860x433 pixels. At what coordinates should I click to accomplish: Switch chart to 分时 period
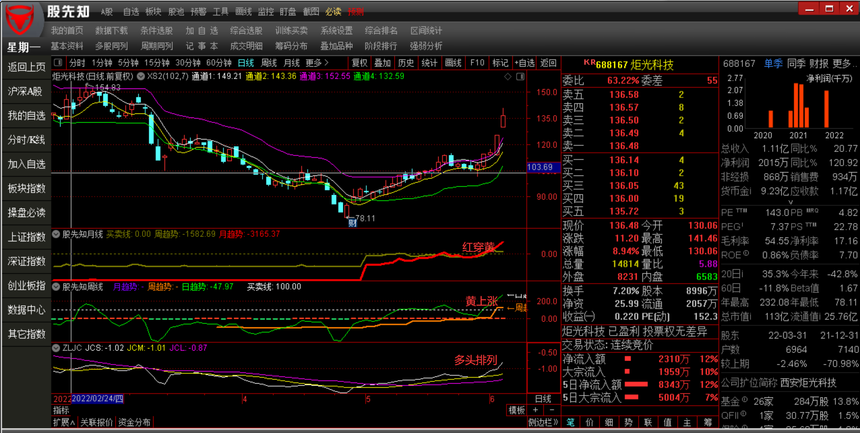pos(77,63)
